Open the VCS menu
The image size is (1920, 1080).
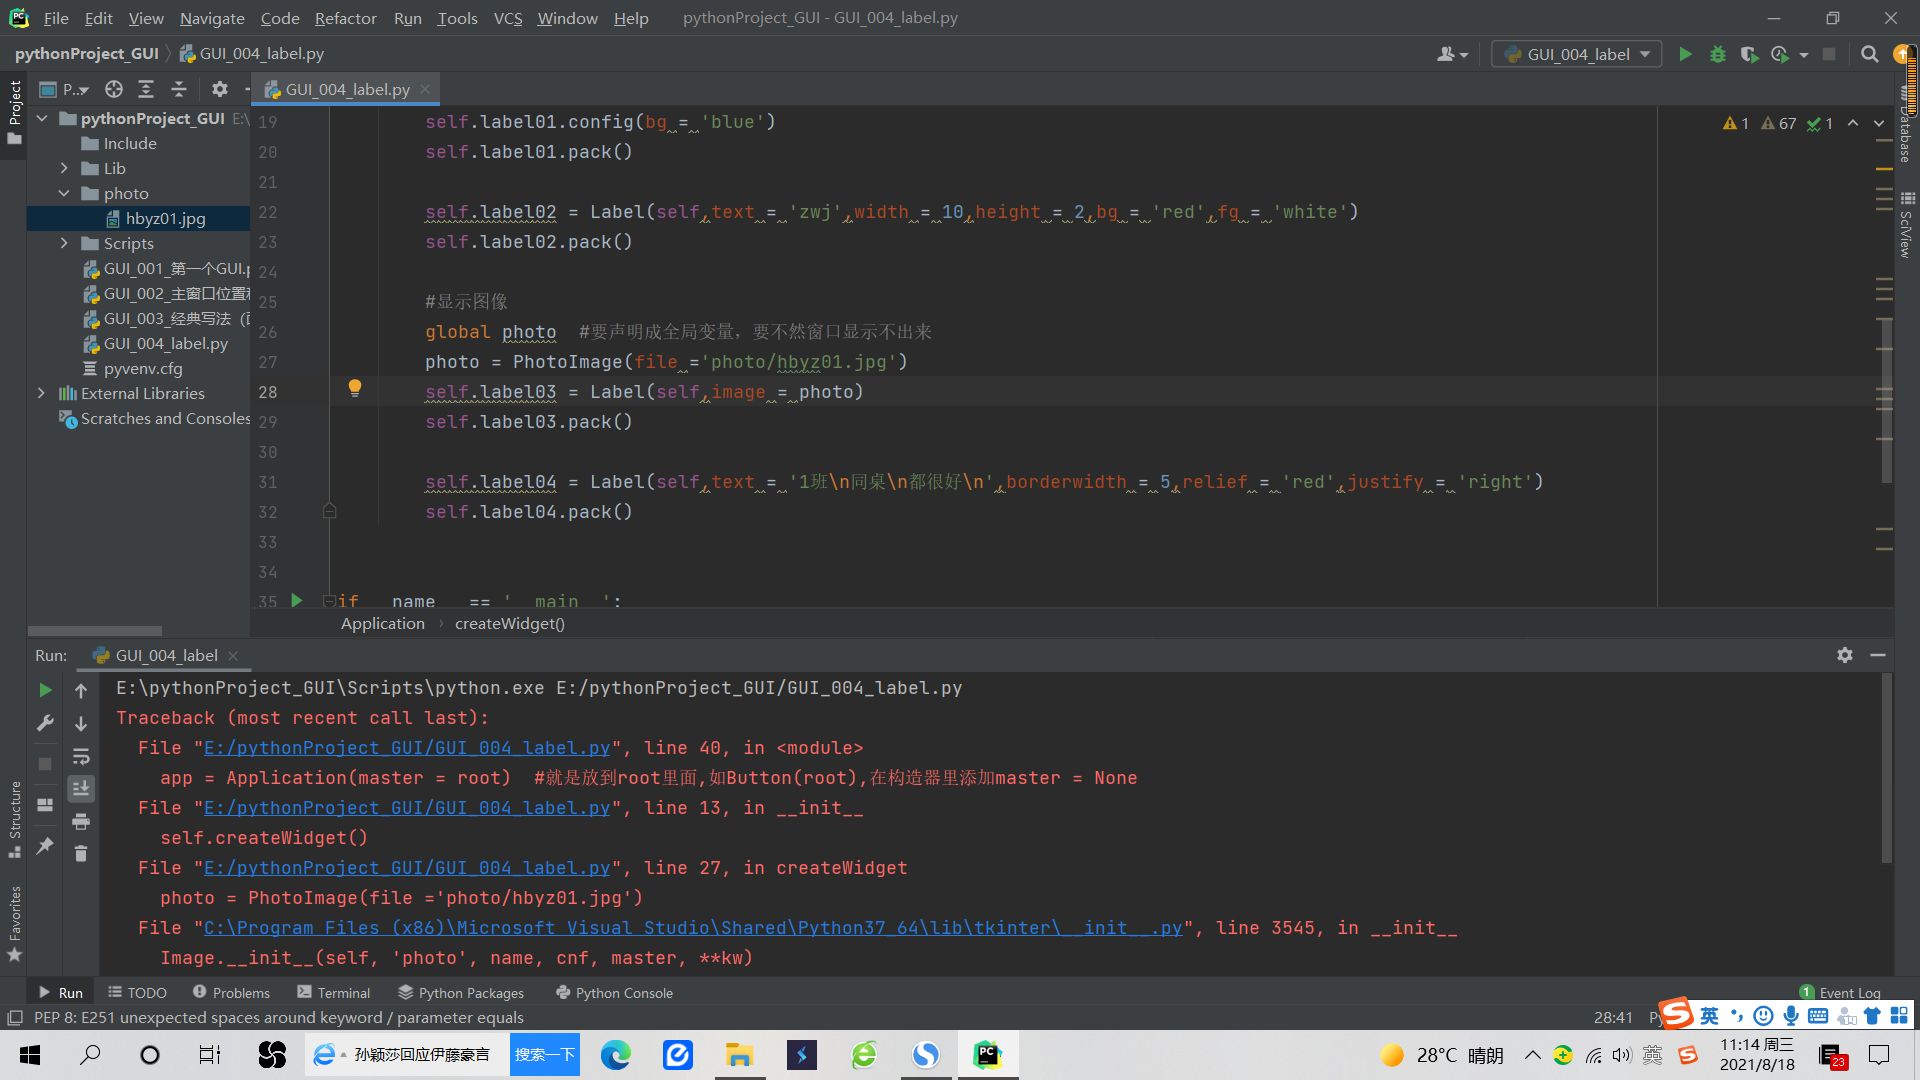508,18
